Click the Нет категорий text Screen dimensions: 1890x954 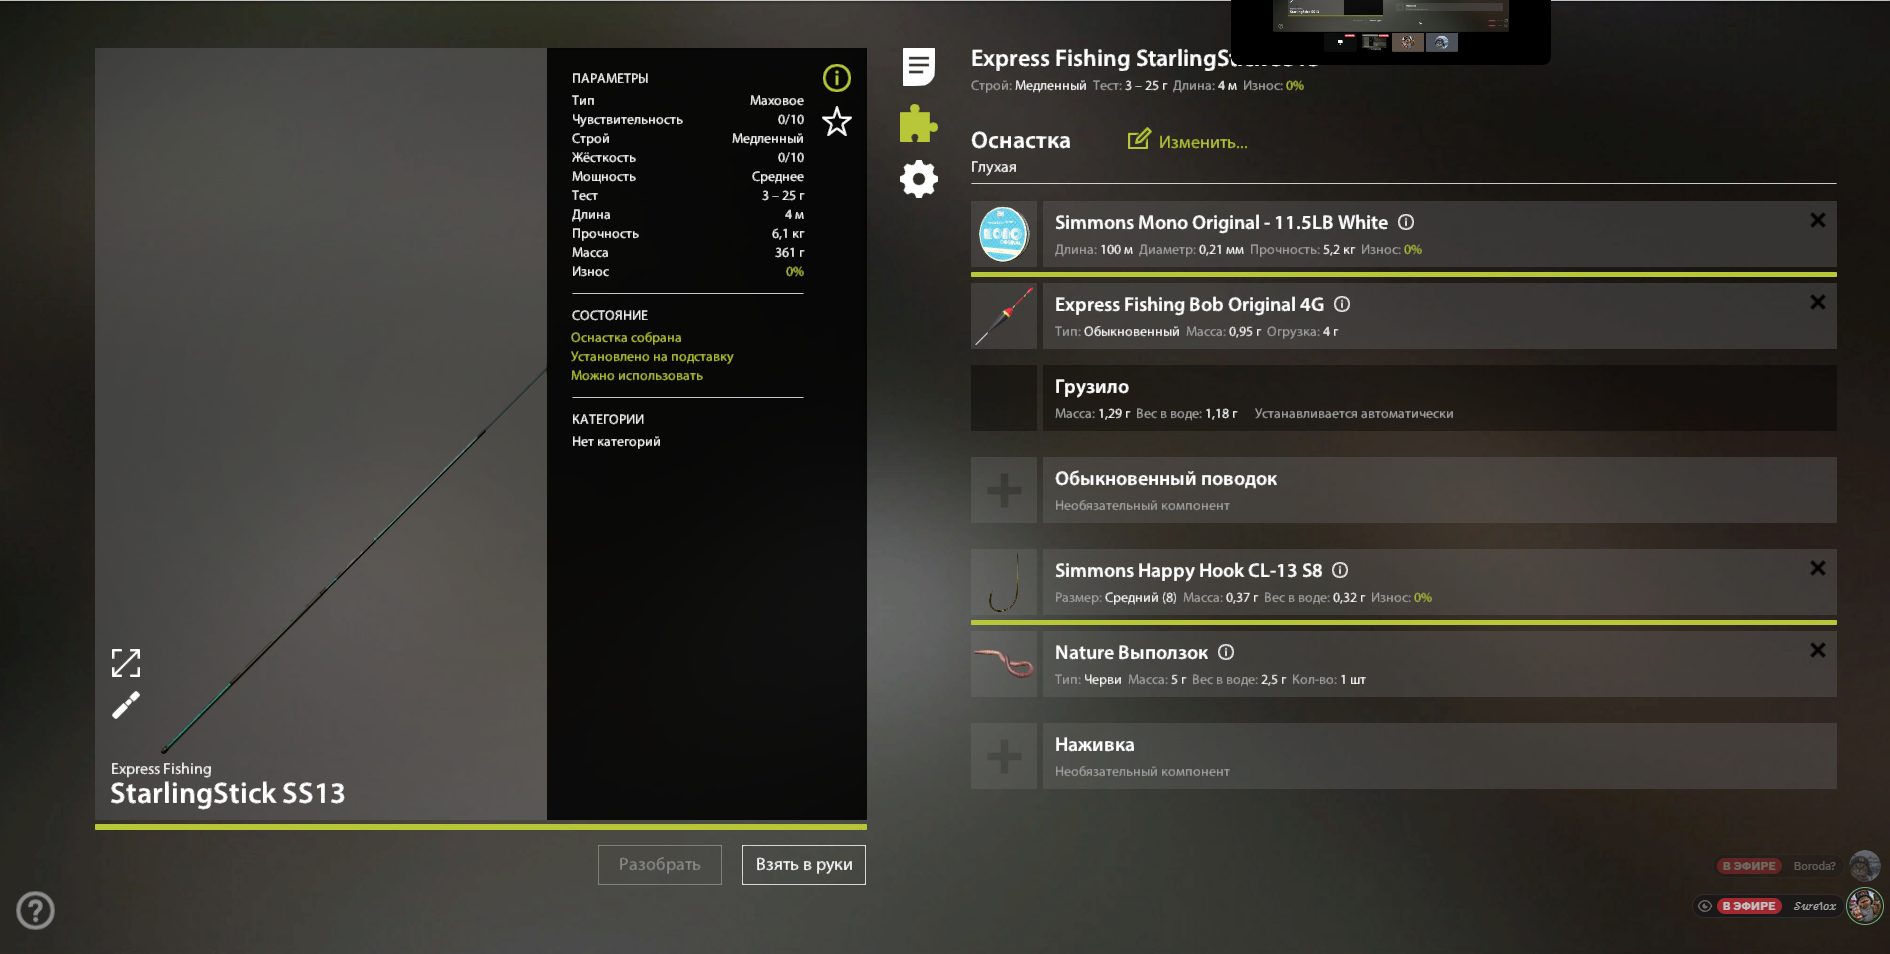point(616,442)
